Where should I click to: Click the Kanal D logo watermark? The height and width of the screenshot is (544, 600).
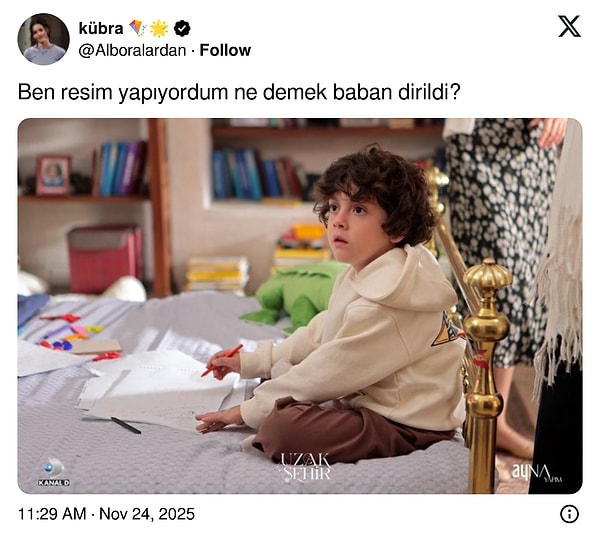54,472
